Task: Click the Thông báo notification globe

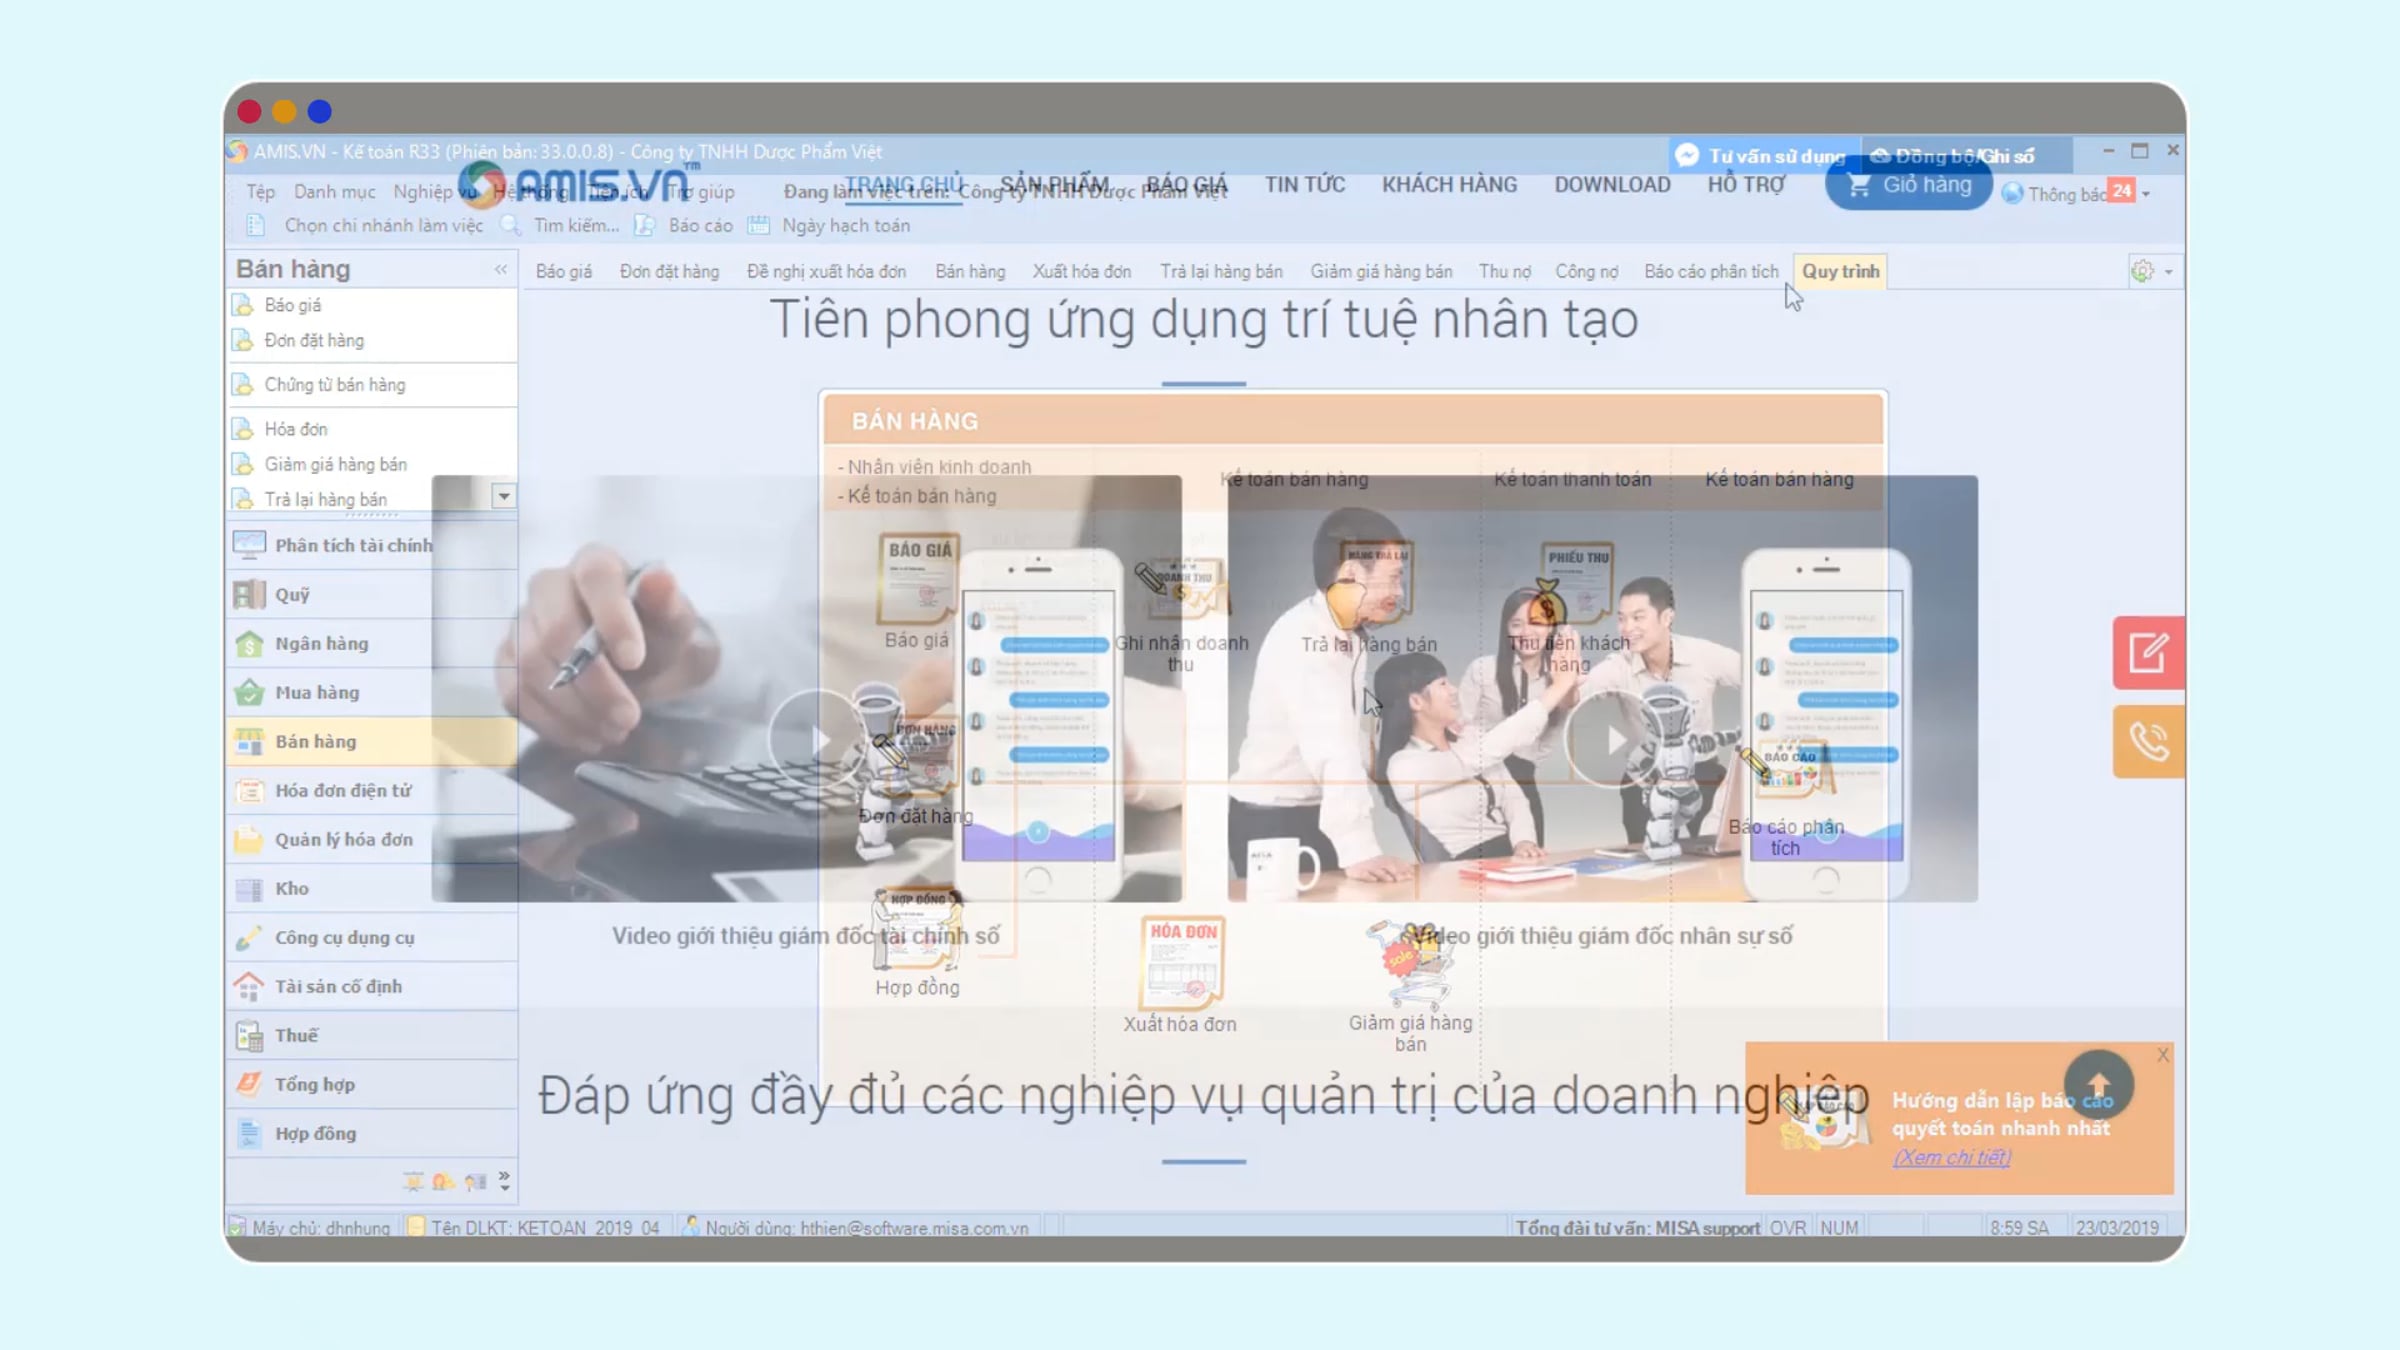Action: click(x=2012, y=194)
